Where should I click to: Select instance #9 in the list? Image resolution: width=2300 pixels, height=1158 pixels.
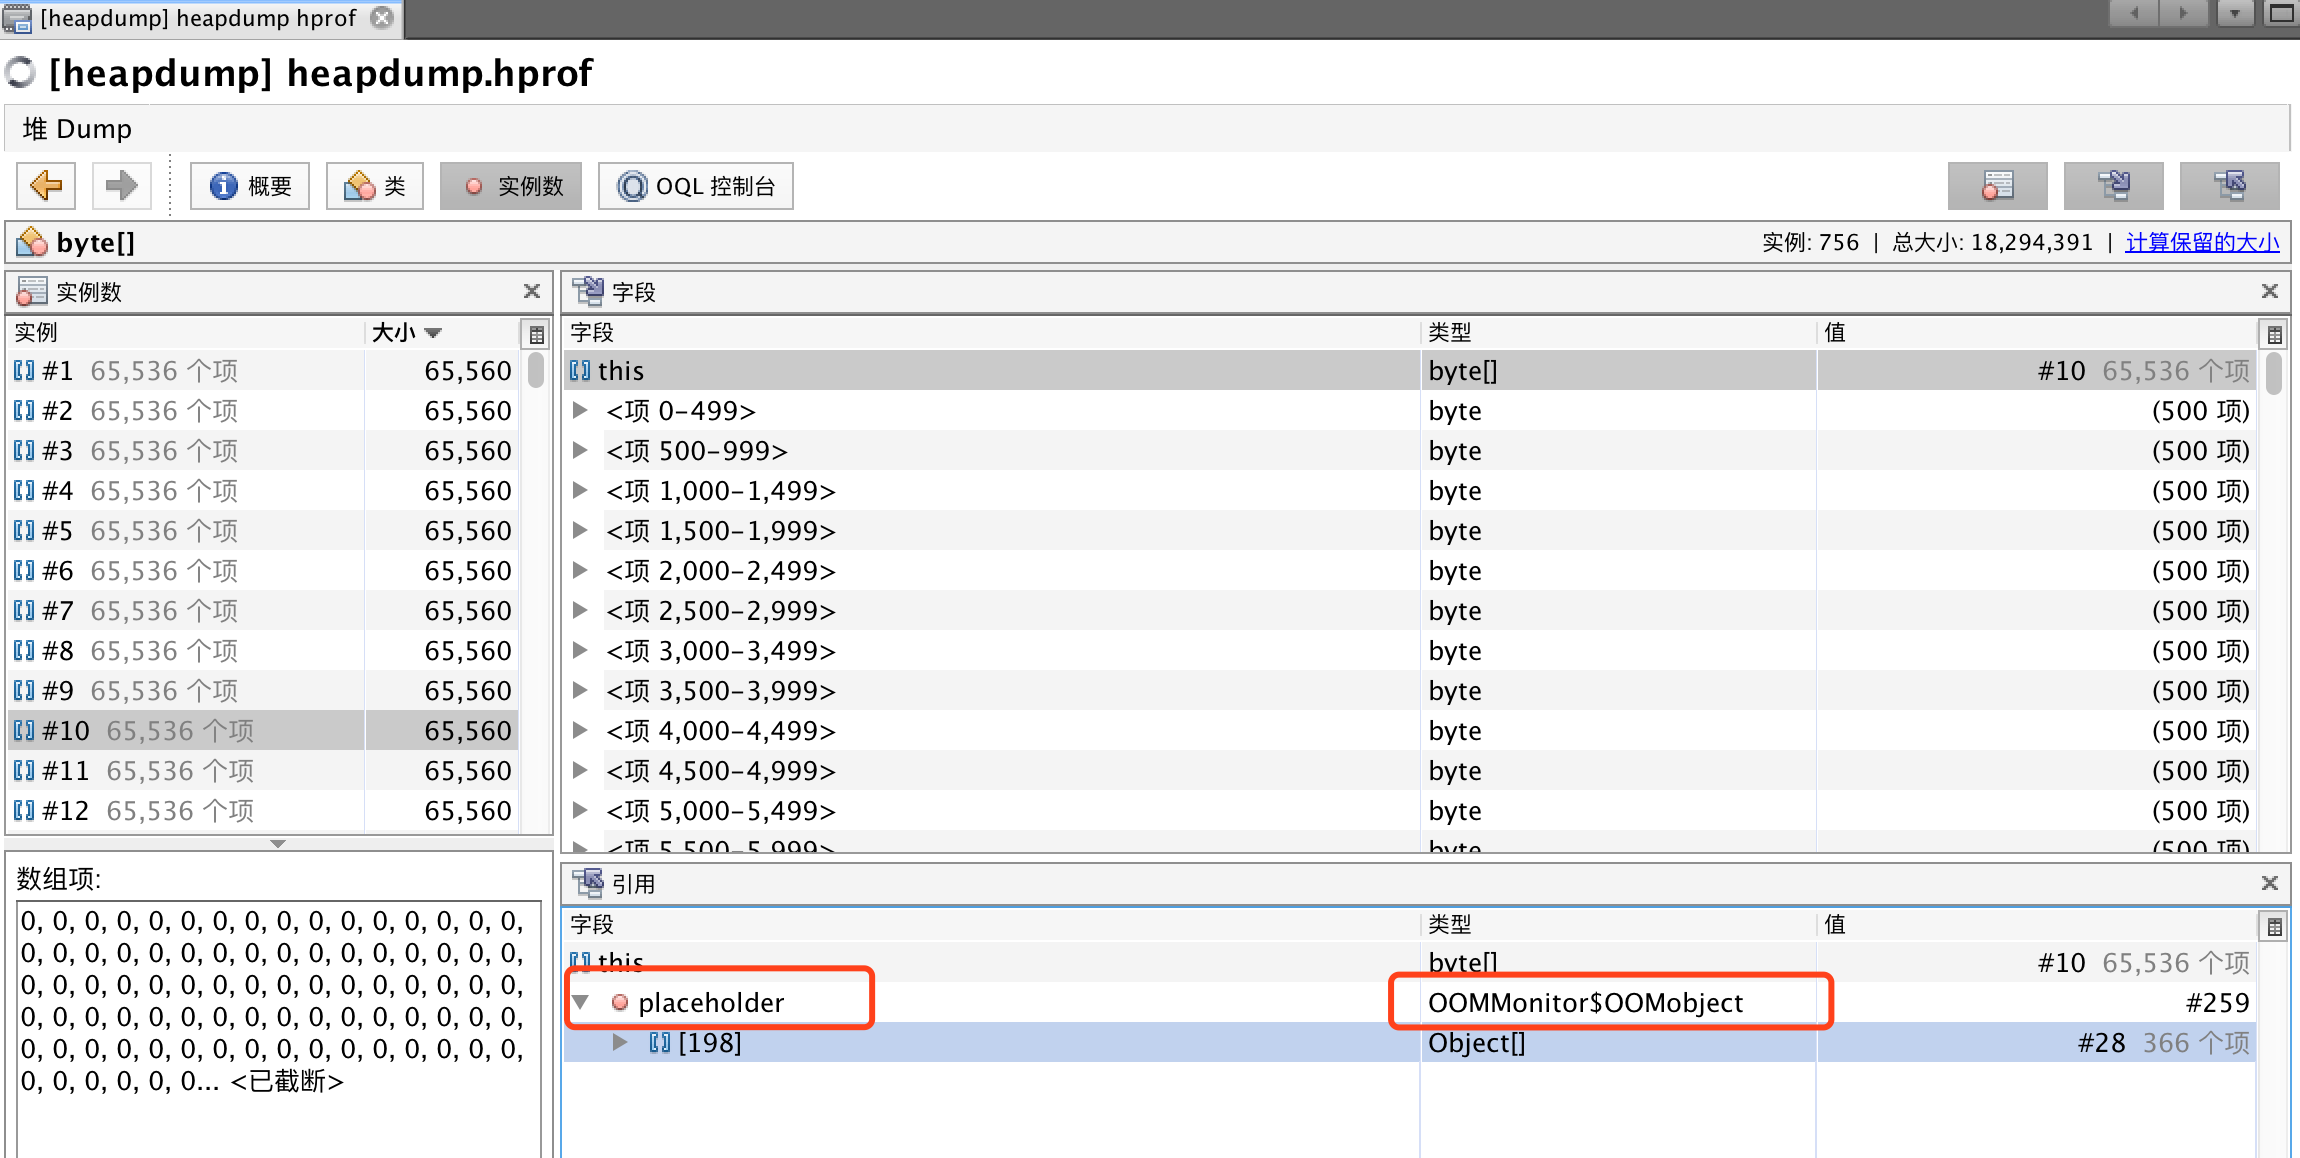pyautogui.click(x=264, y=691)
